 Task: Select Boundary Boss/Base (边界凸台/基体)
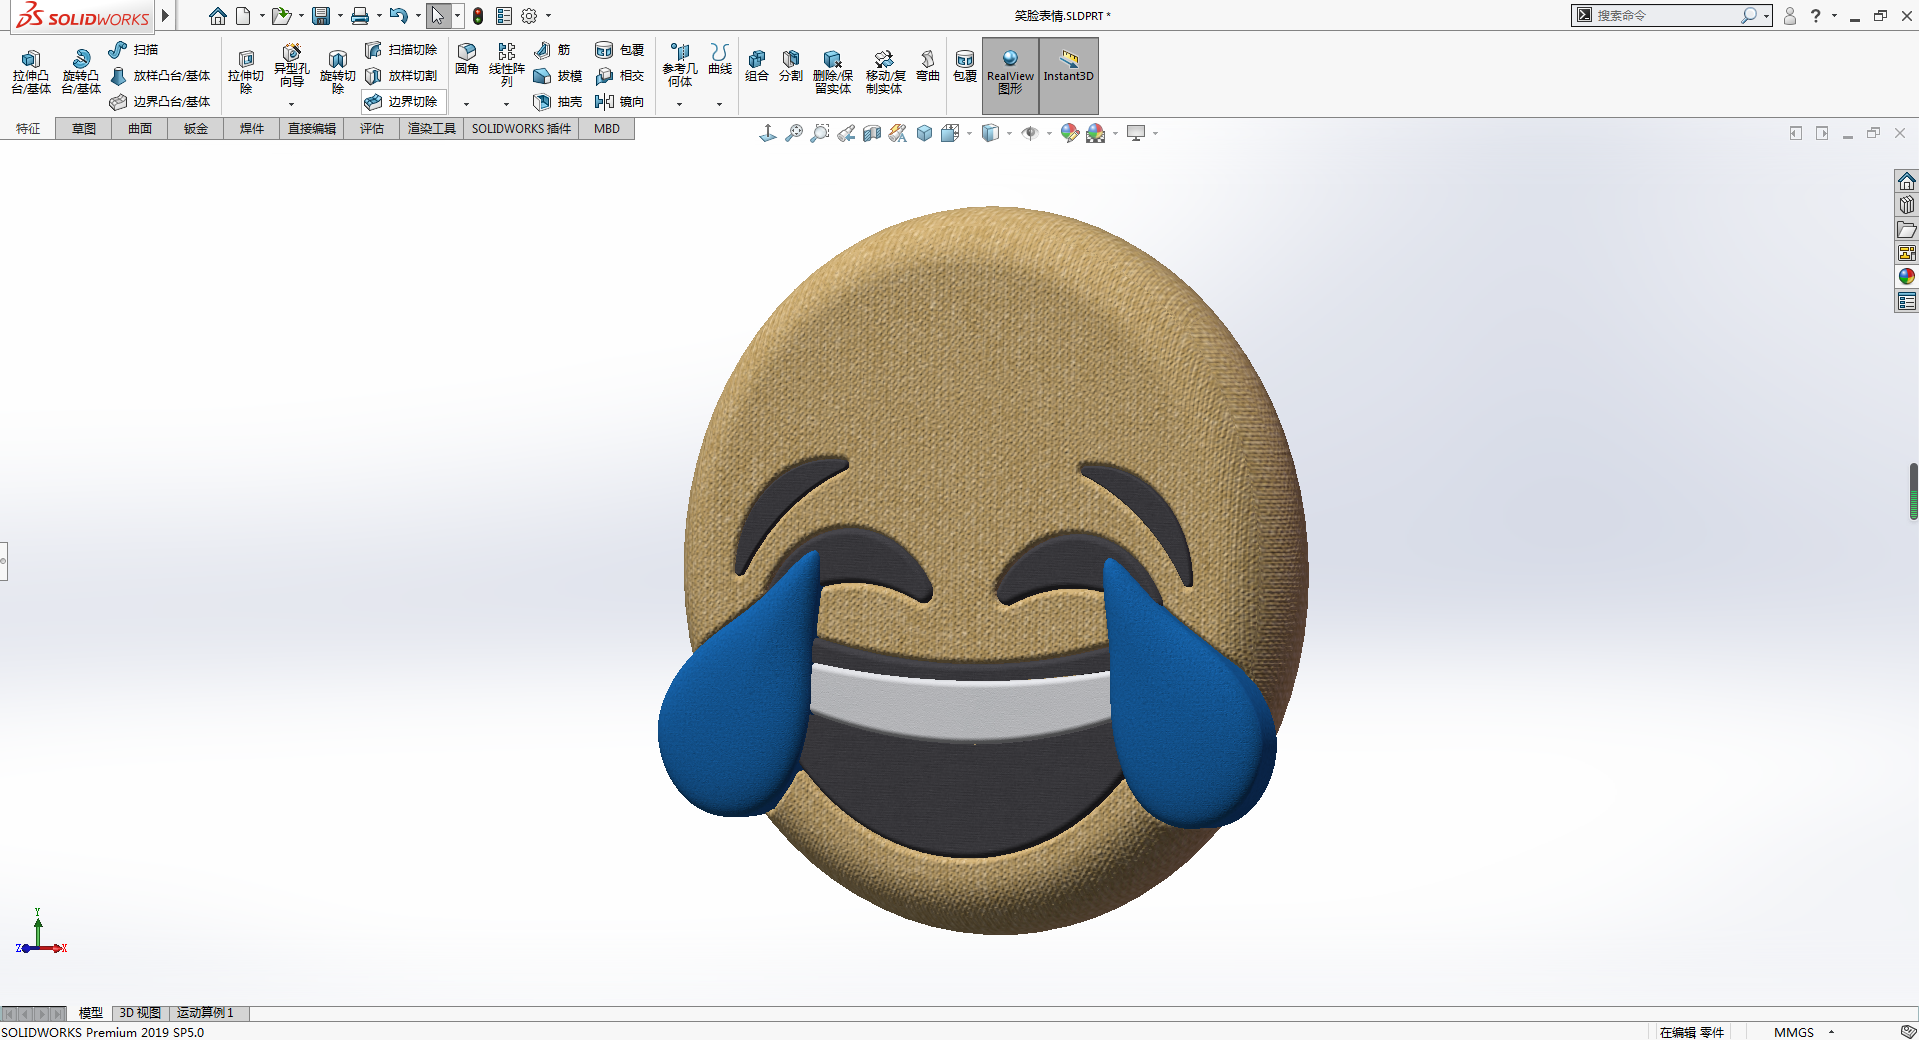pos(160,102)
